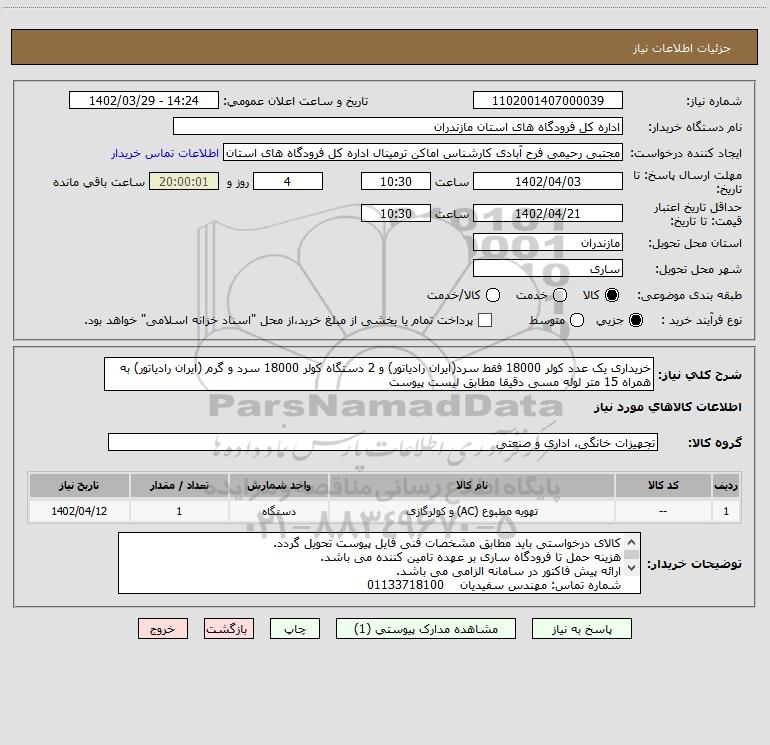Click the تاریخ نیاز column header

79,486
